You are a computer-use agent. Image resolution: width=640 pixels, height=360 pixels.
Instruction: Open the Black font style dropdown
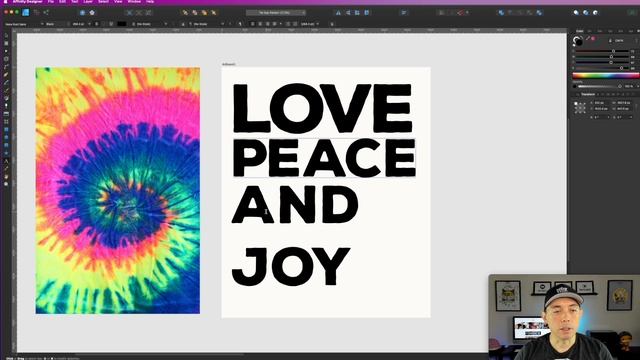click(x=56, y=24)
